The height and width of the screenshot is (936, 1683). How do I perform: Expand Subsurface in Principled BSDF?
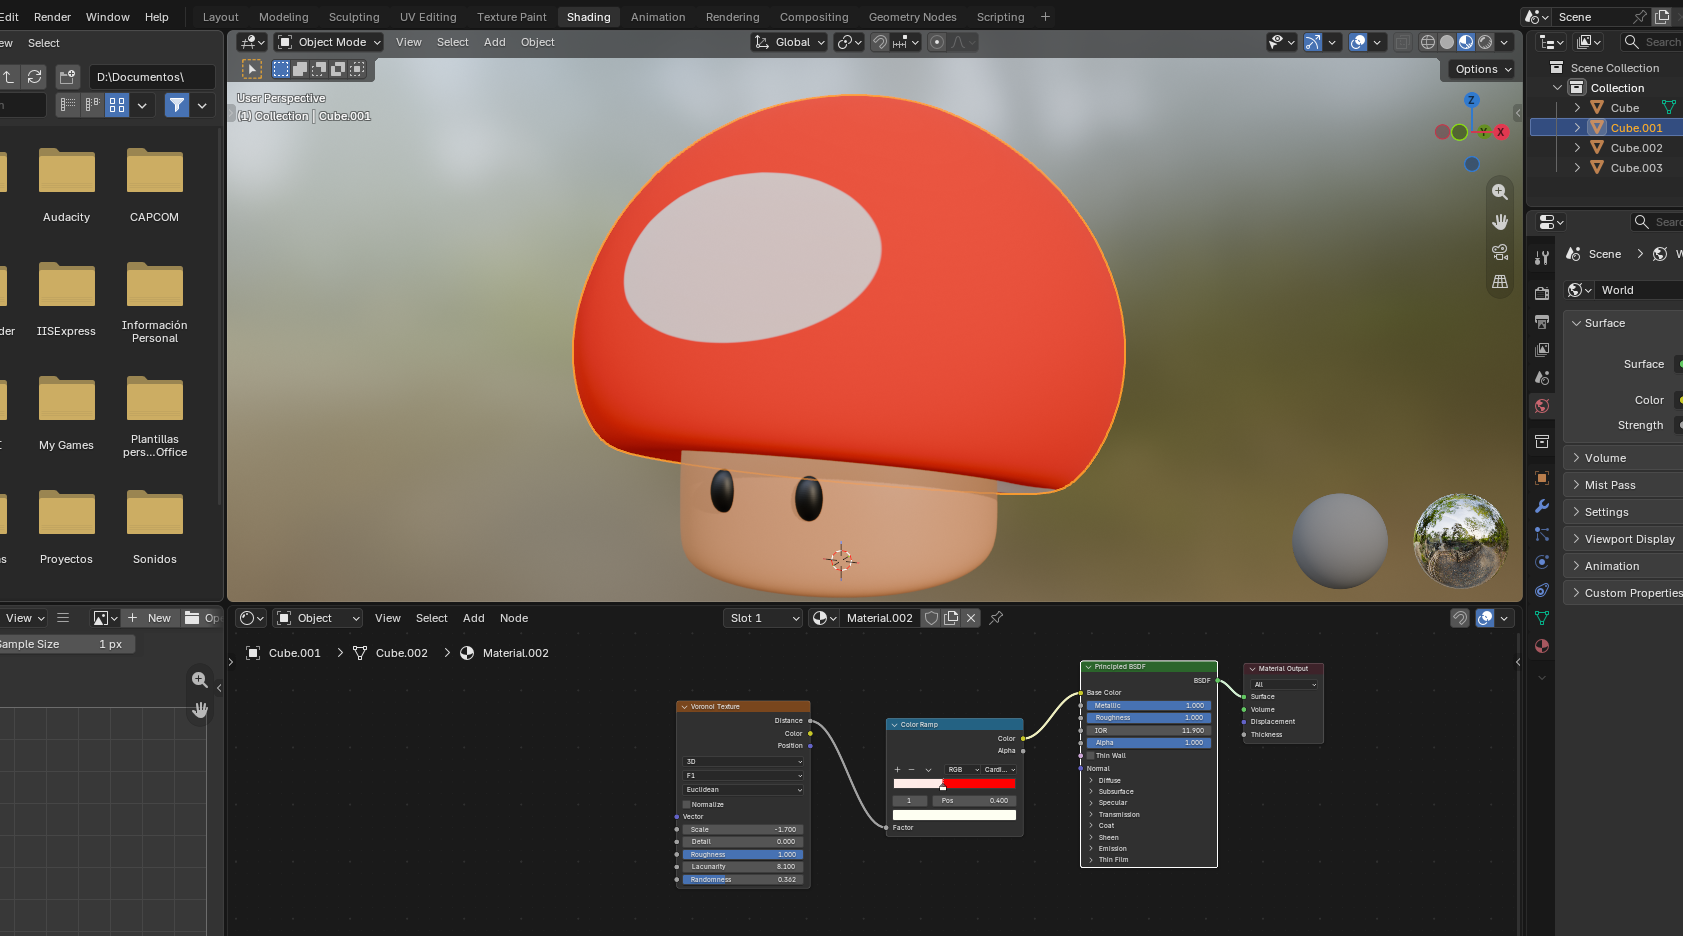1091,792
